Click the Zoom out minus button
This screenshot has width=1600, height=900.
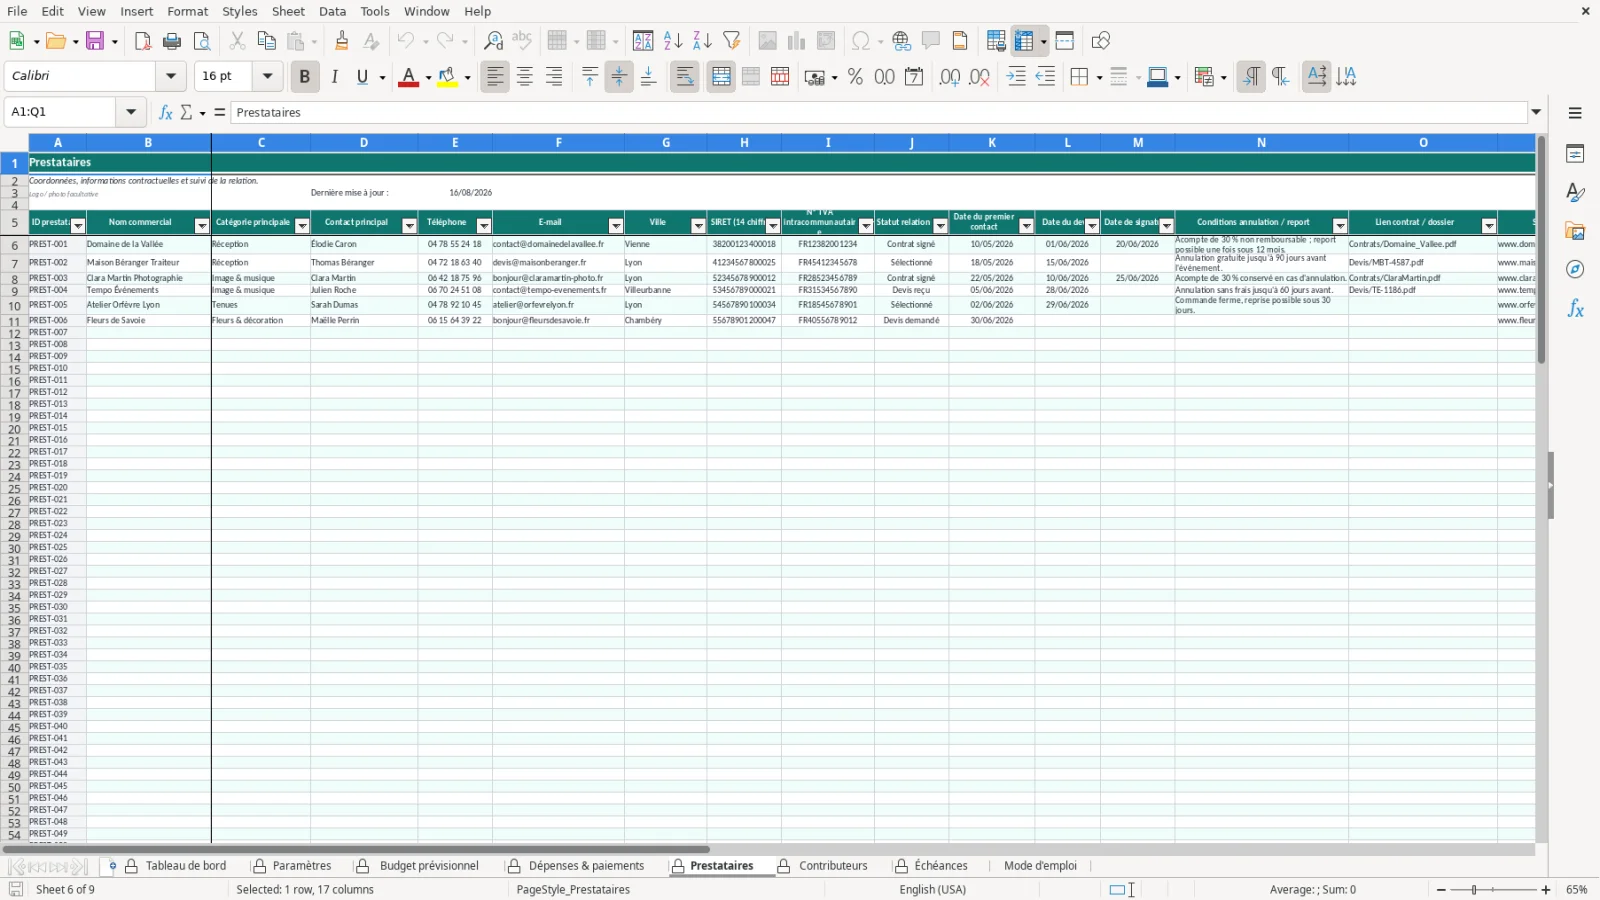1441,890
